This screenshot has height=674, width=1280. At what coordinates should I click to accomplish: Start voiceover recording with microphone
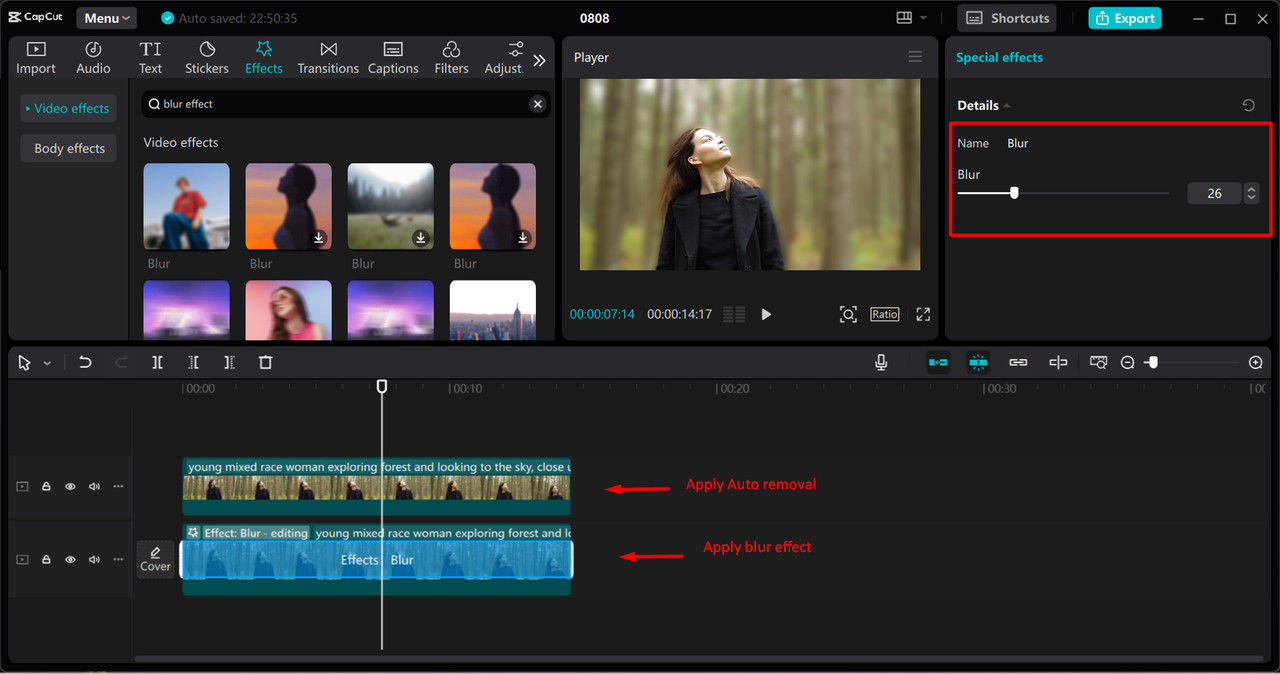881,362
